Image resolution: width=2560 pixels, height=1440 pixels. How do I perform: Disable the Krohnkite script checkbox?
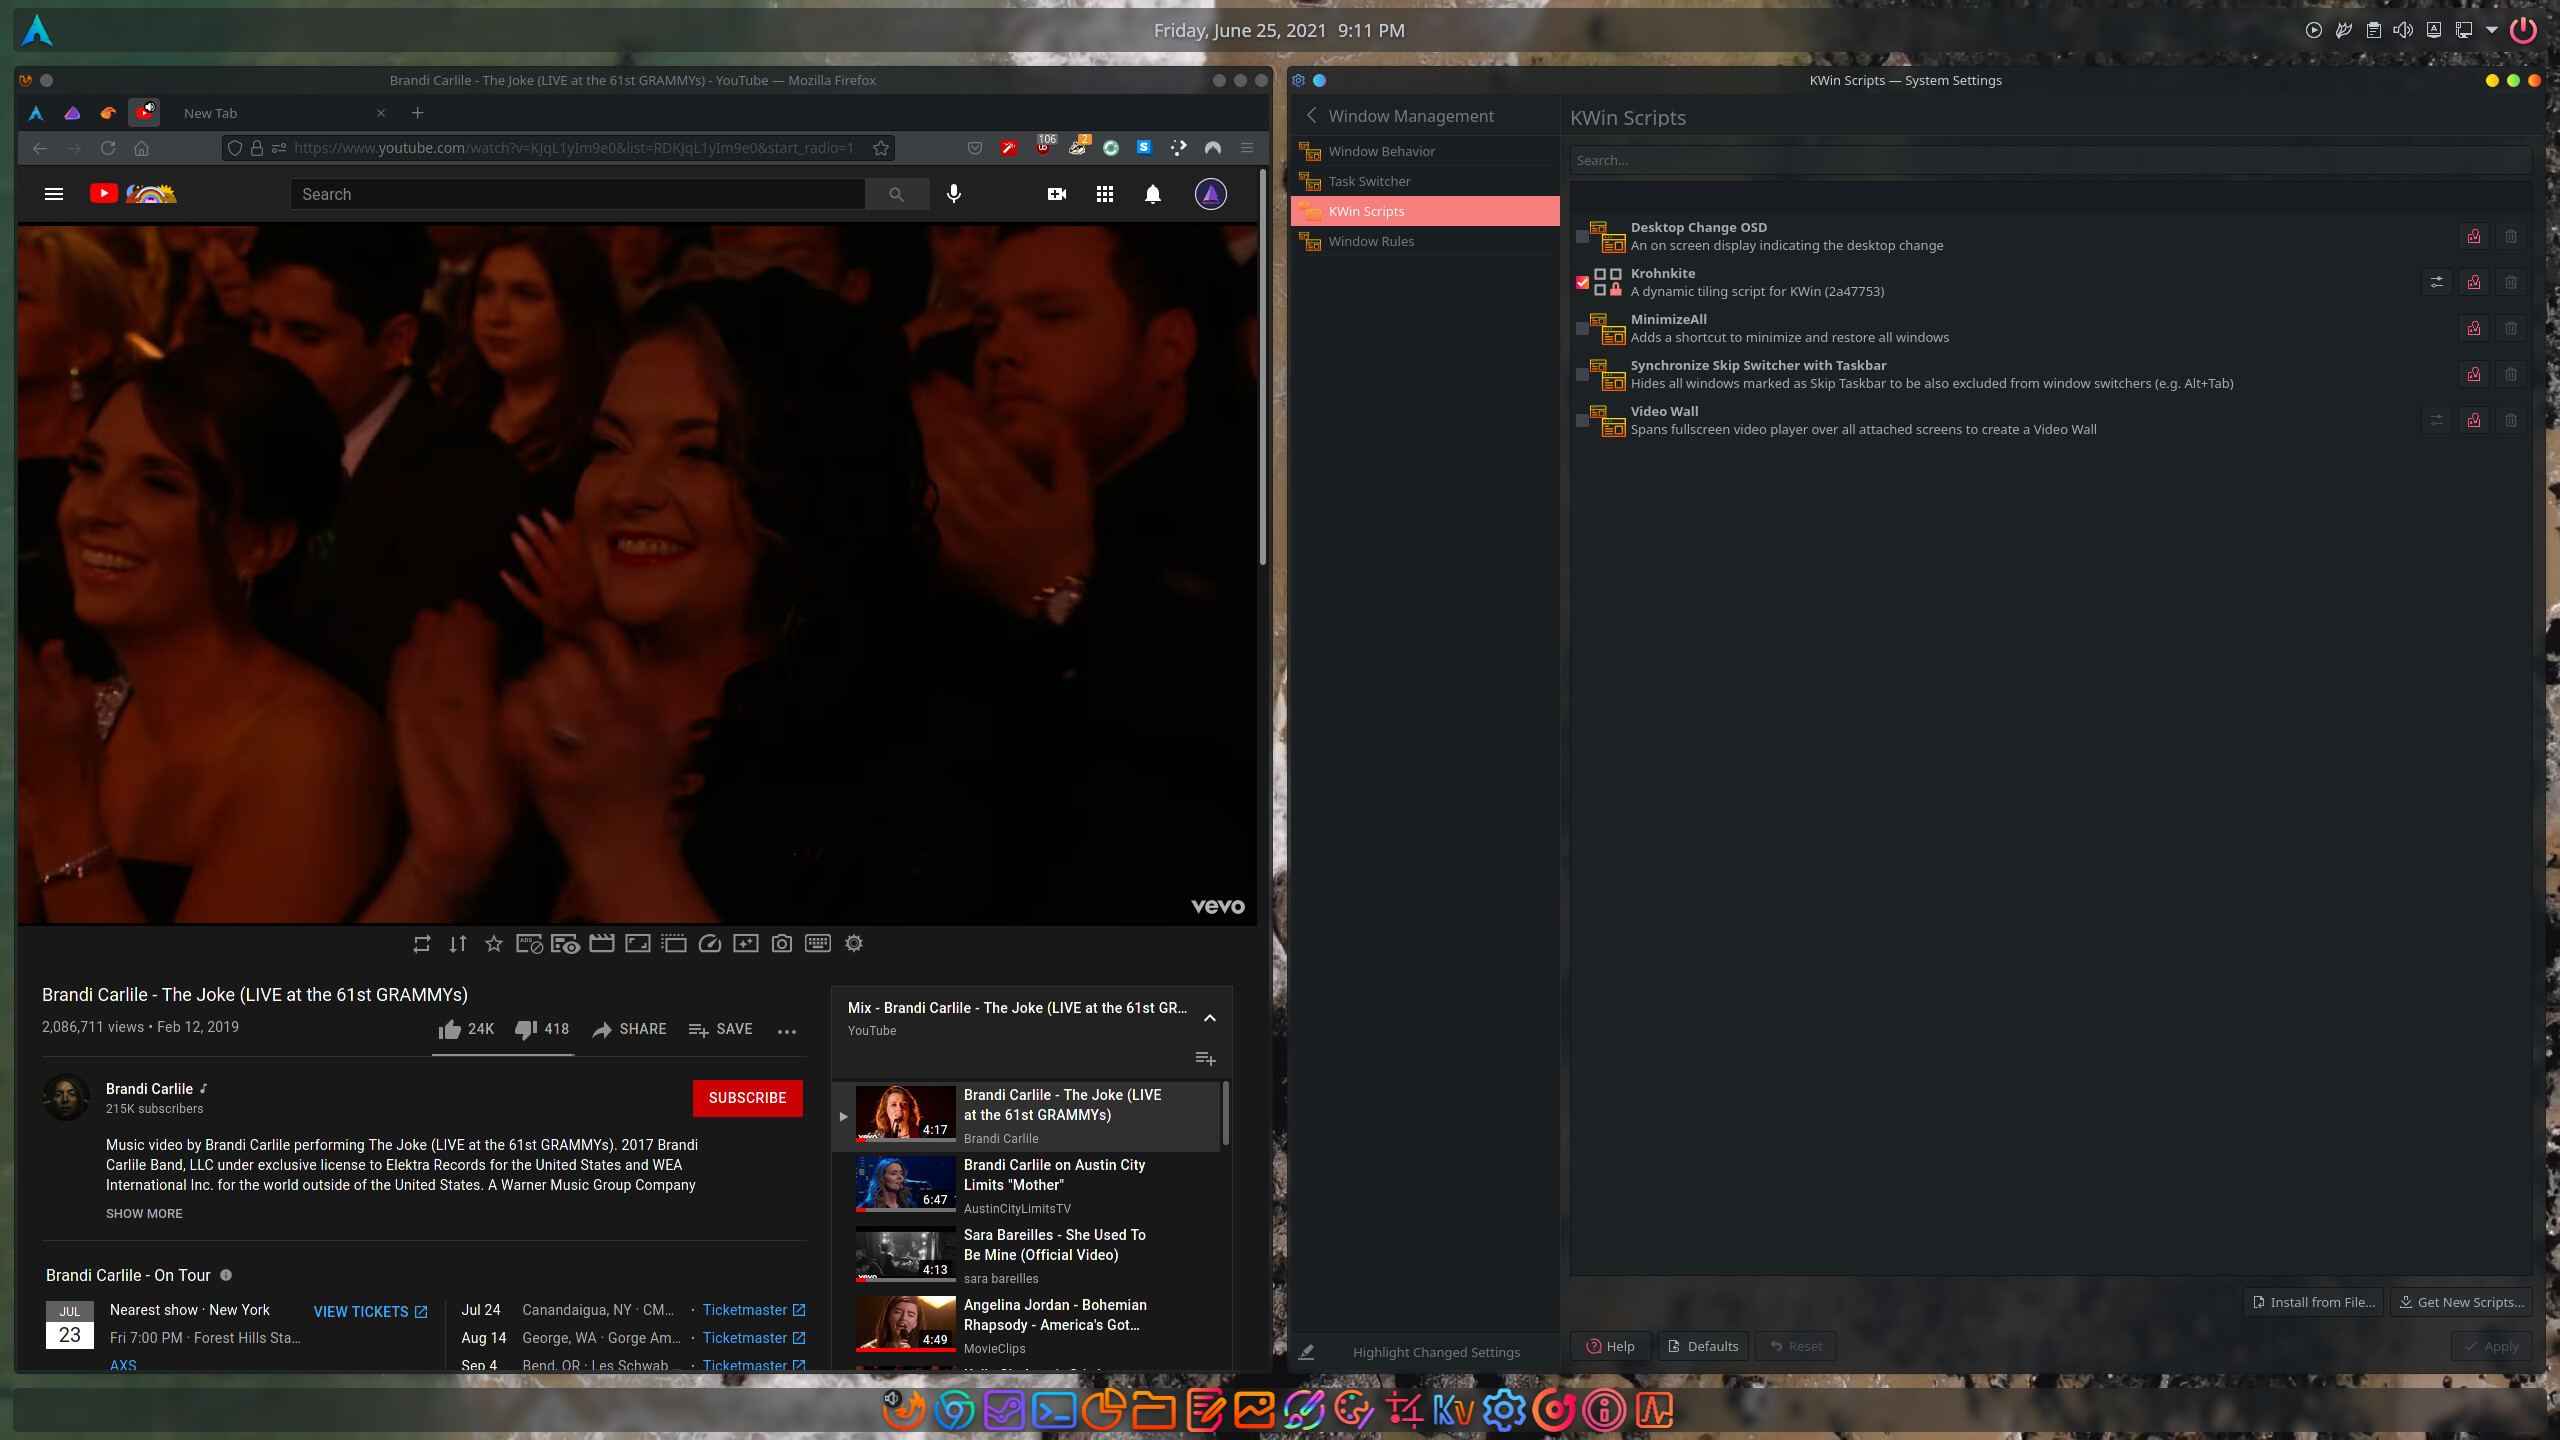coord(1582,283)
